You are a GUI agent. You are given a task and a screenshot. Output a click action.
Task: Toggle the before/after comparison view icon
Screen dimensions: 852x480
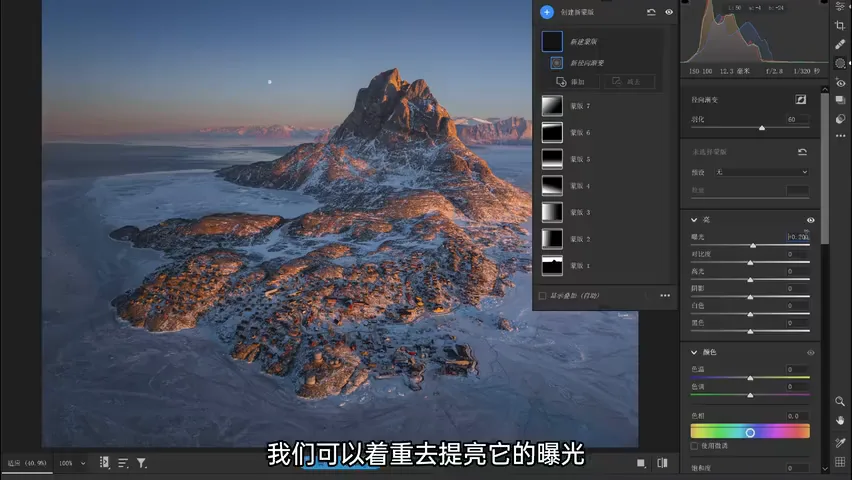(x=662, y=463)
